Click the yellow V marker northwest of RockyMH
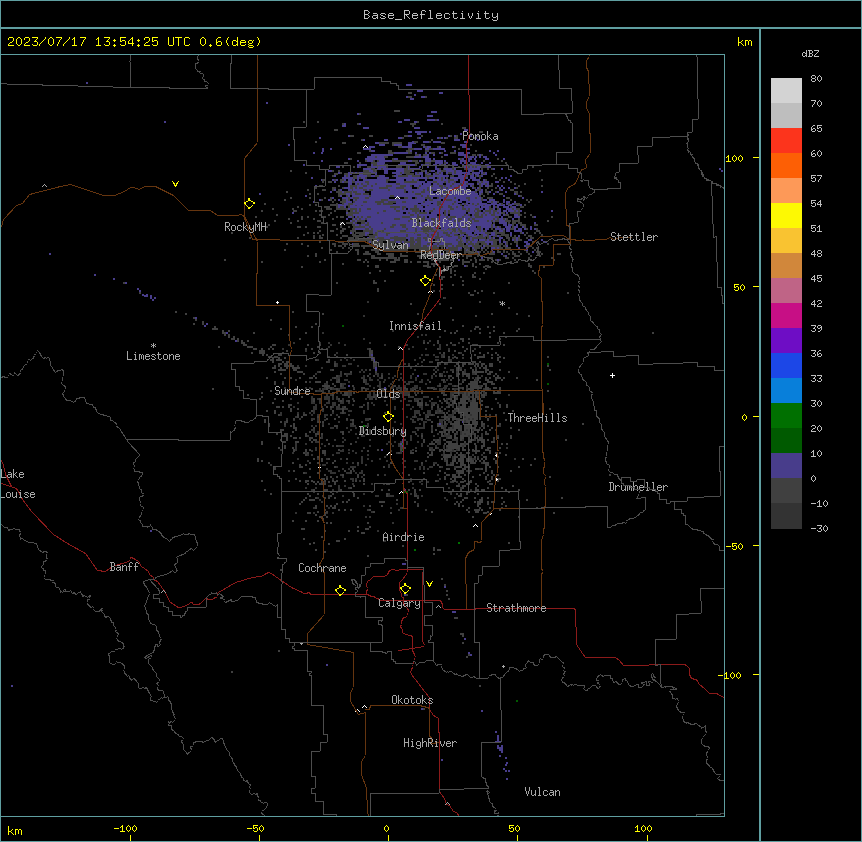Image resolution: width=862 pixels, height=842 pixels. coord(175,184)
